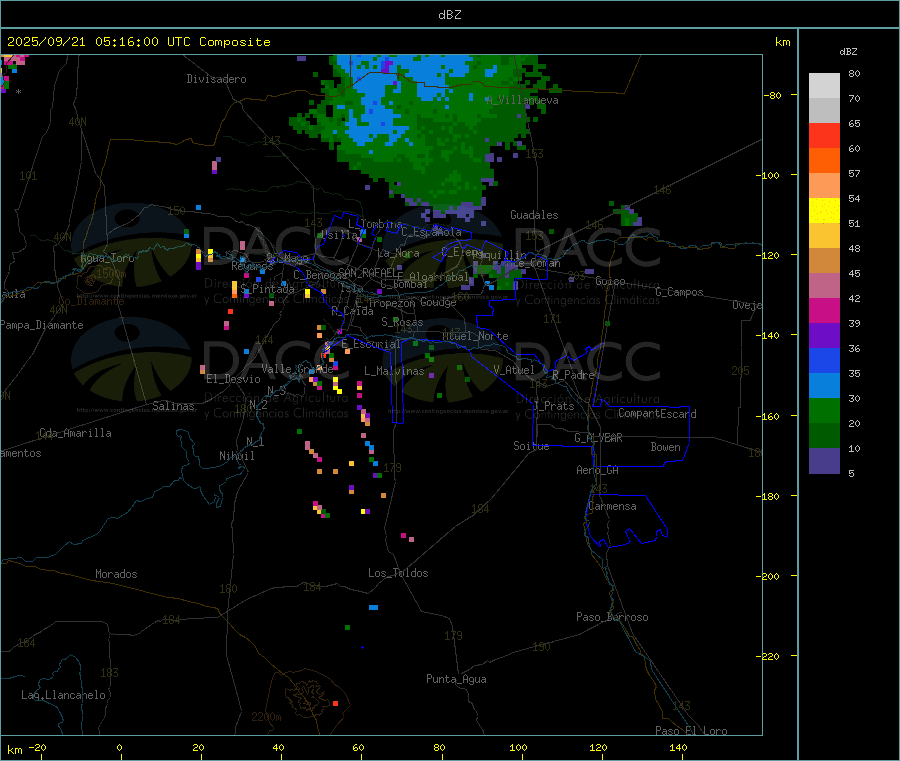Click the La_Nora map label
The width and height of the screenshot is (900, 761).
398,253
